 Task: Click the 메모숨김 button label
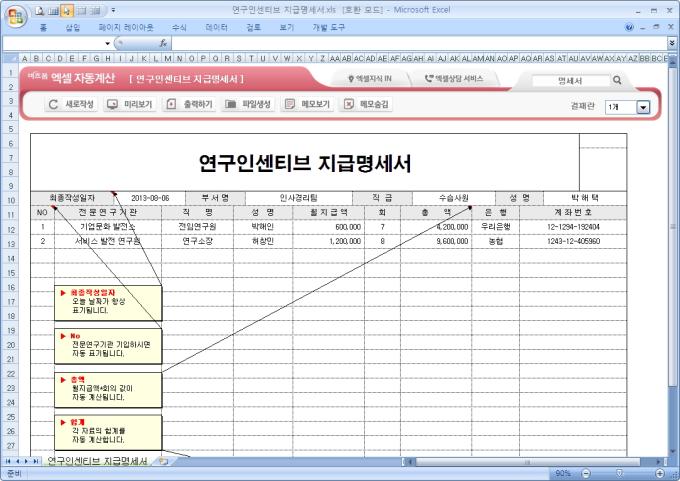click(x=374, y=104)
